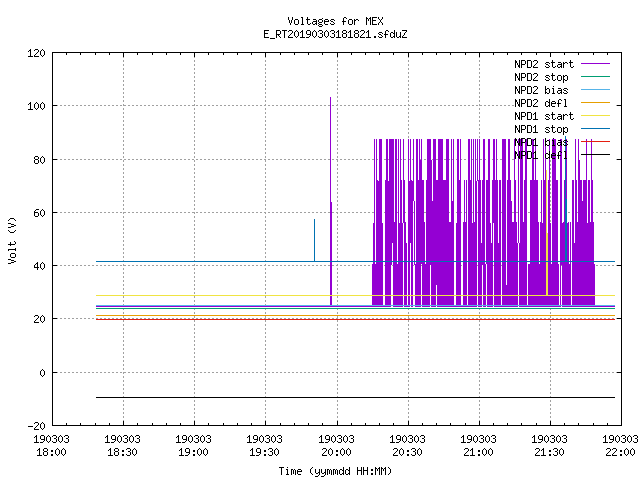640x480 pixels.
Task: Click the 'NPD2 stop' legend label
Action: point(541,77)
